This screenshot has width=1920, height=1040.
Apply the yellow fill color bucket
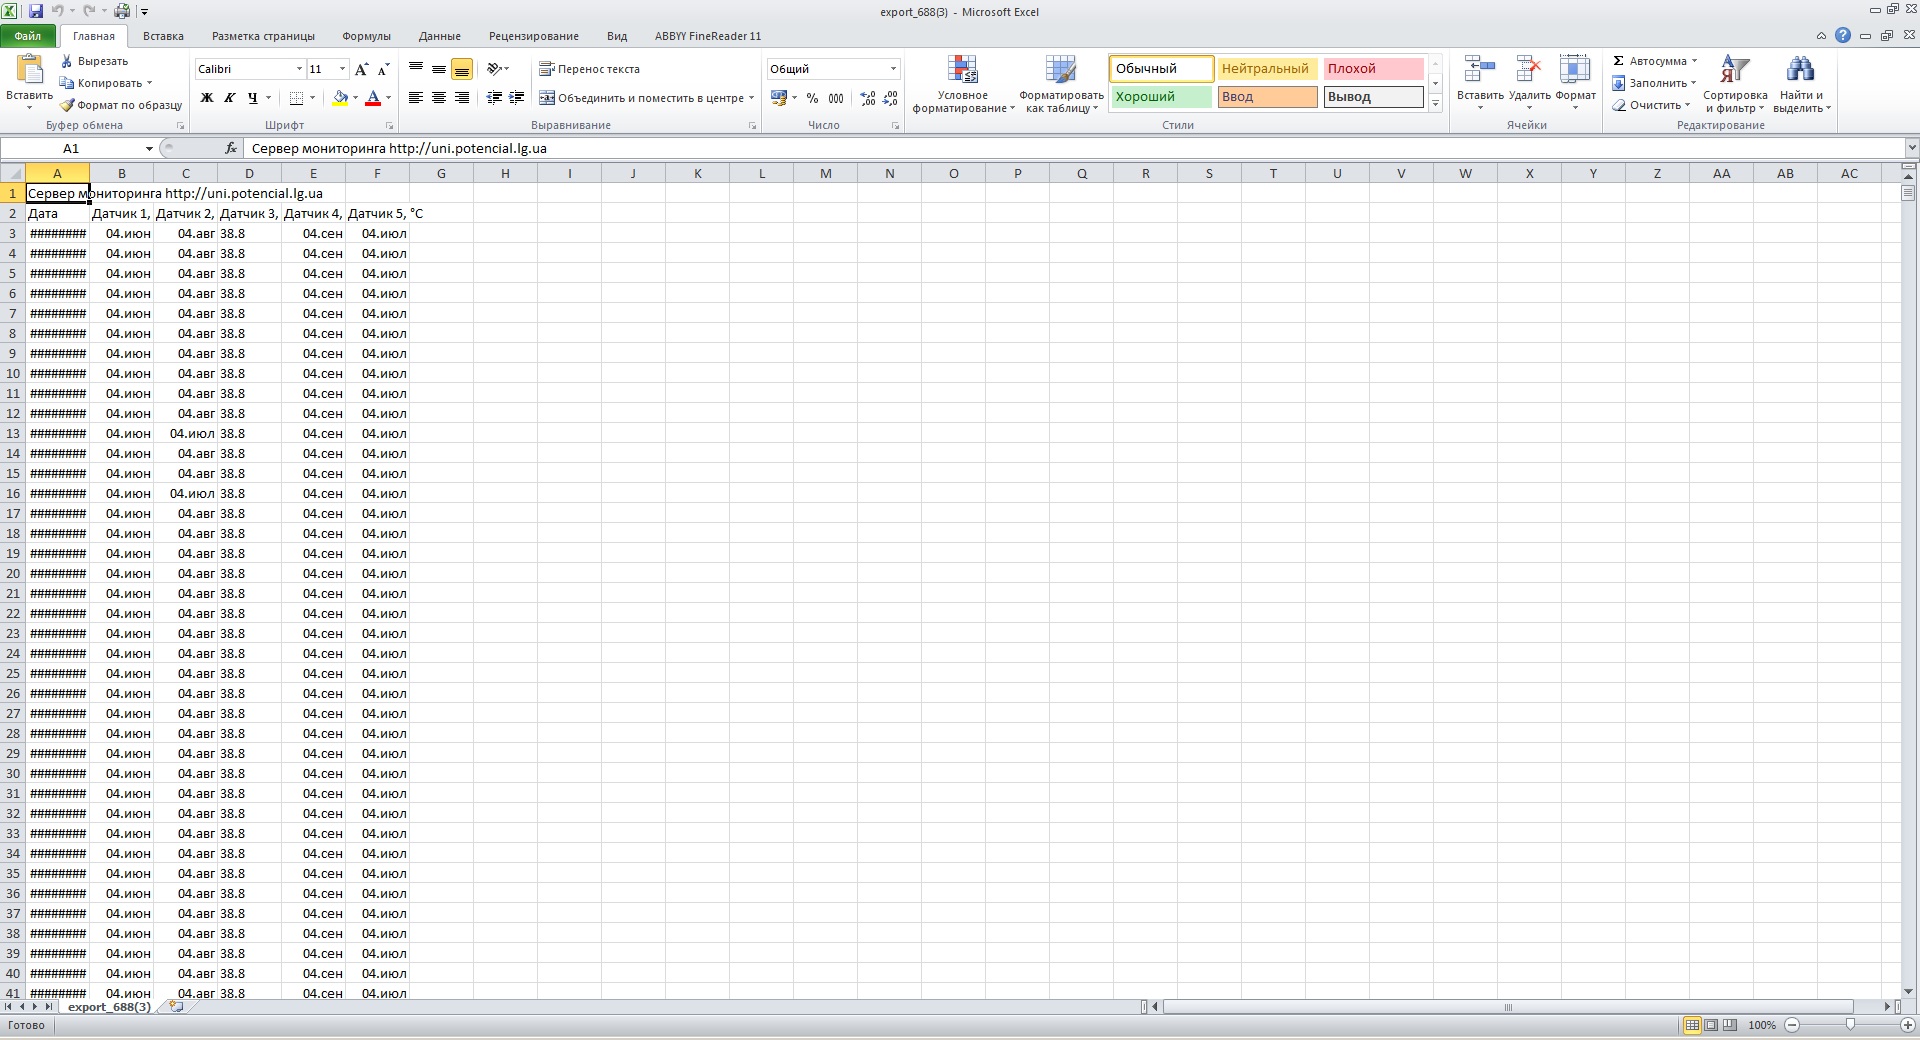click(x=340, y=98)
